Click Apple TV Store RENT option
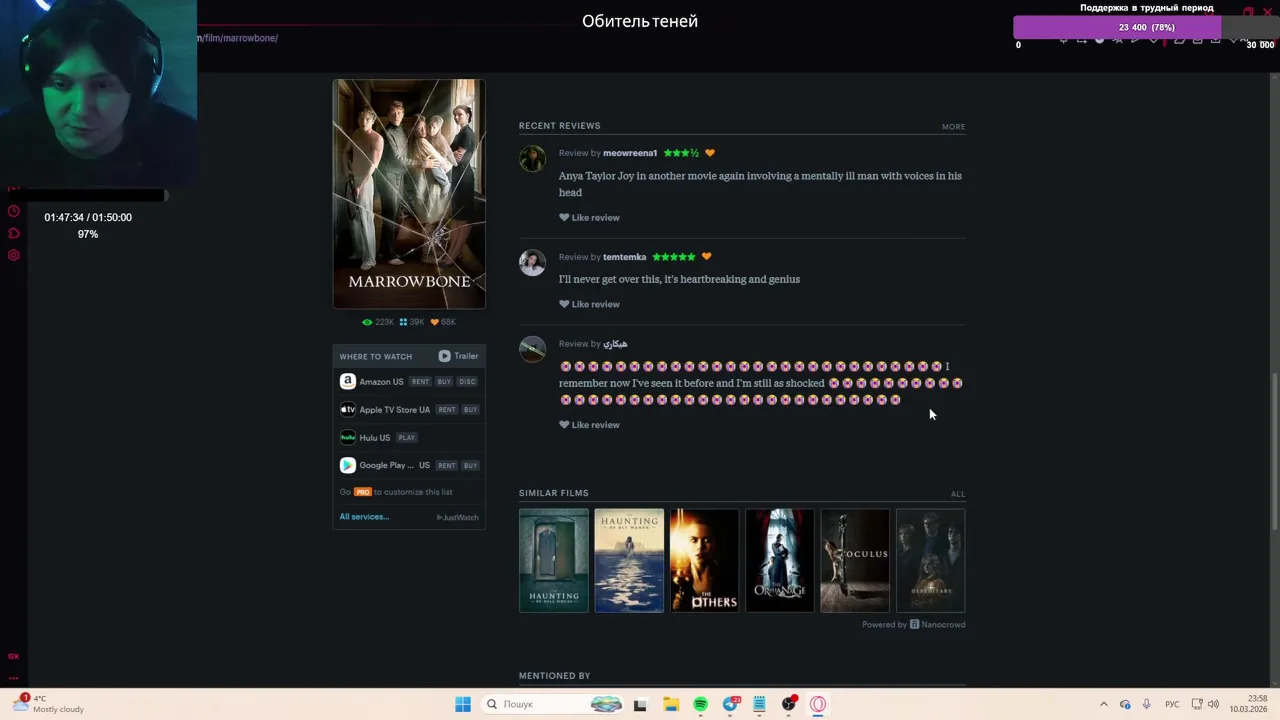The image size is (1280, 720). click(447, 409)
